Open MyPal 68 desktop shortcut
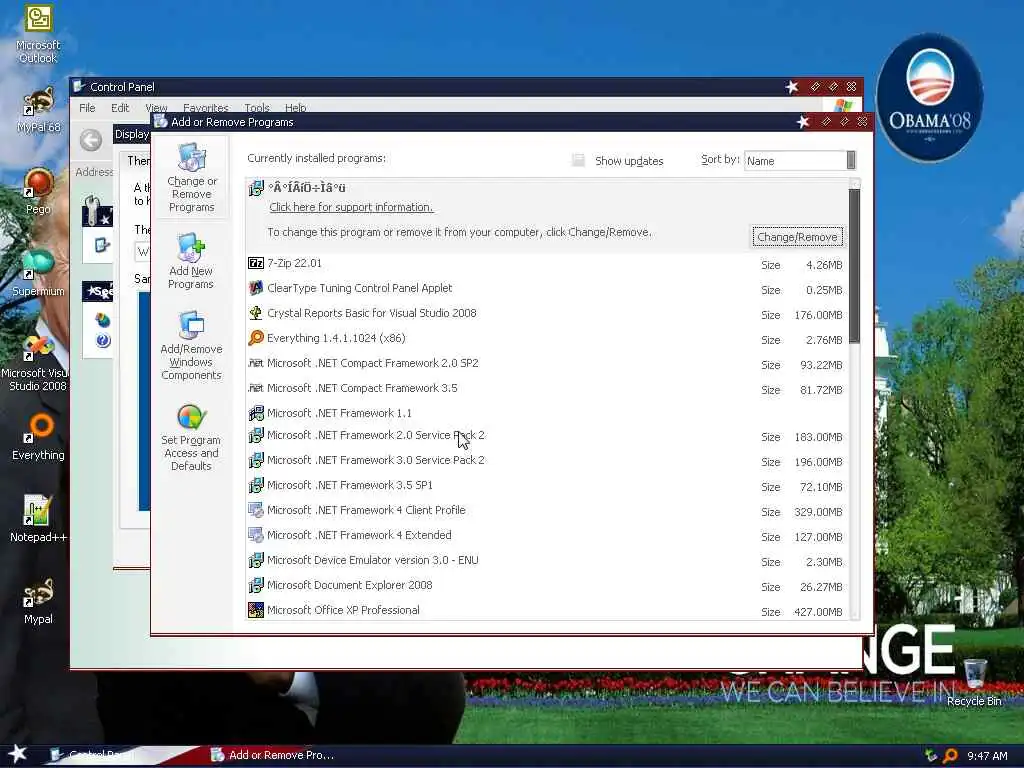The height and width of the screenshot is (768, 1024). (38, 110)
